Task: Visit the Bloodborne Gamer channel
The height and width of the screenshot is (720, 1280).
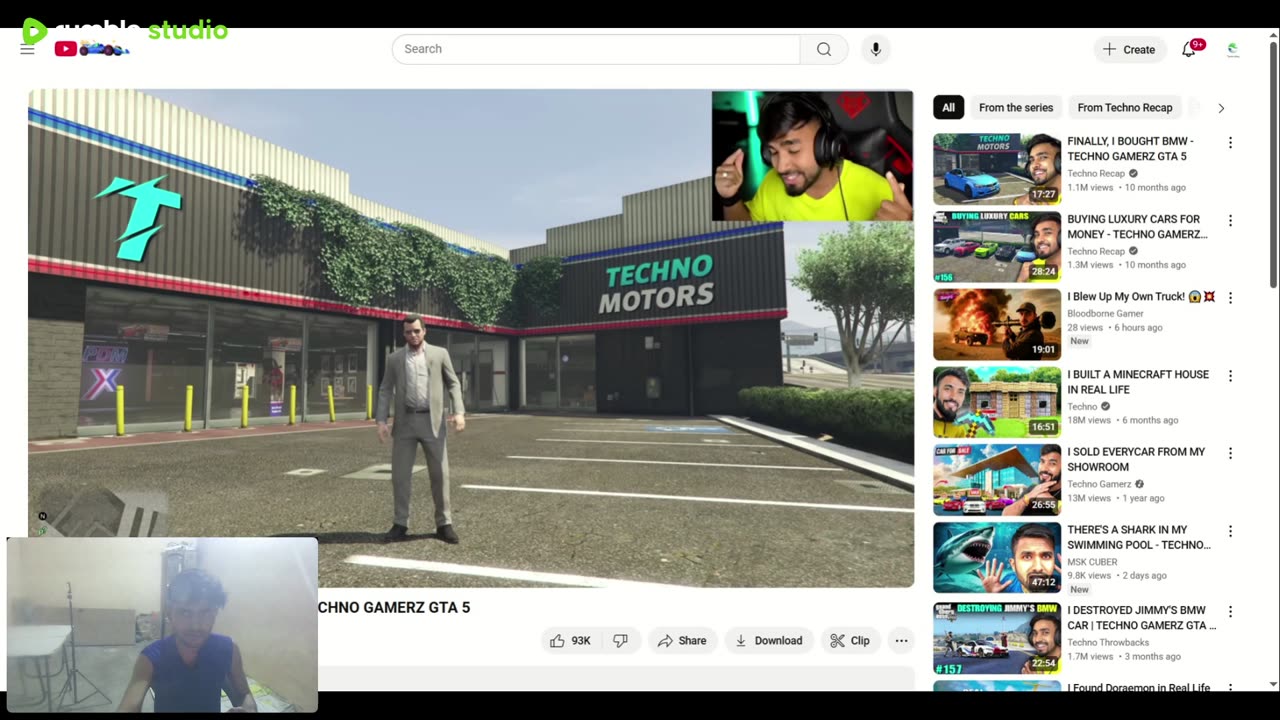Action: tap(1105, 314)
